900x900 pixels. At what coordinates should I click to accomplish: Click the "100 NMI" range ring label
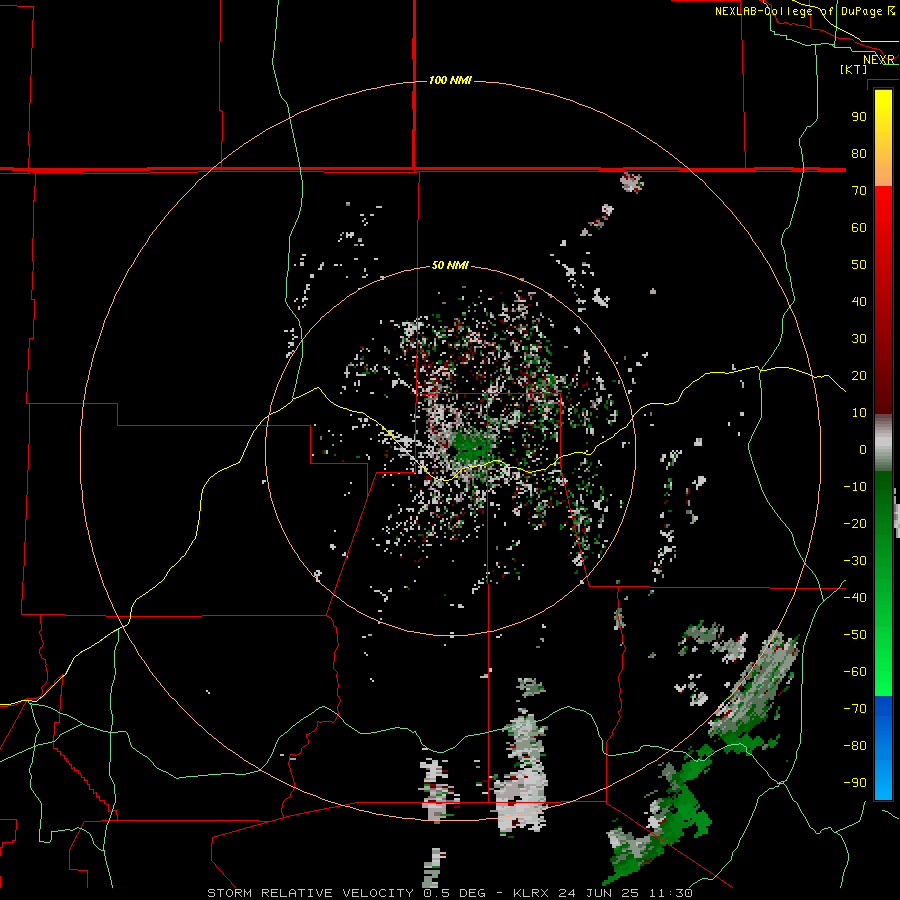click(450, 80)
